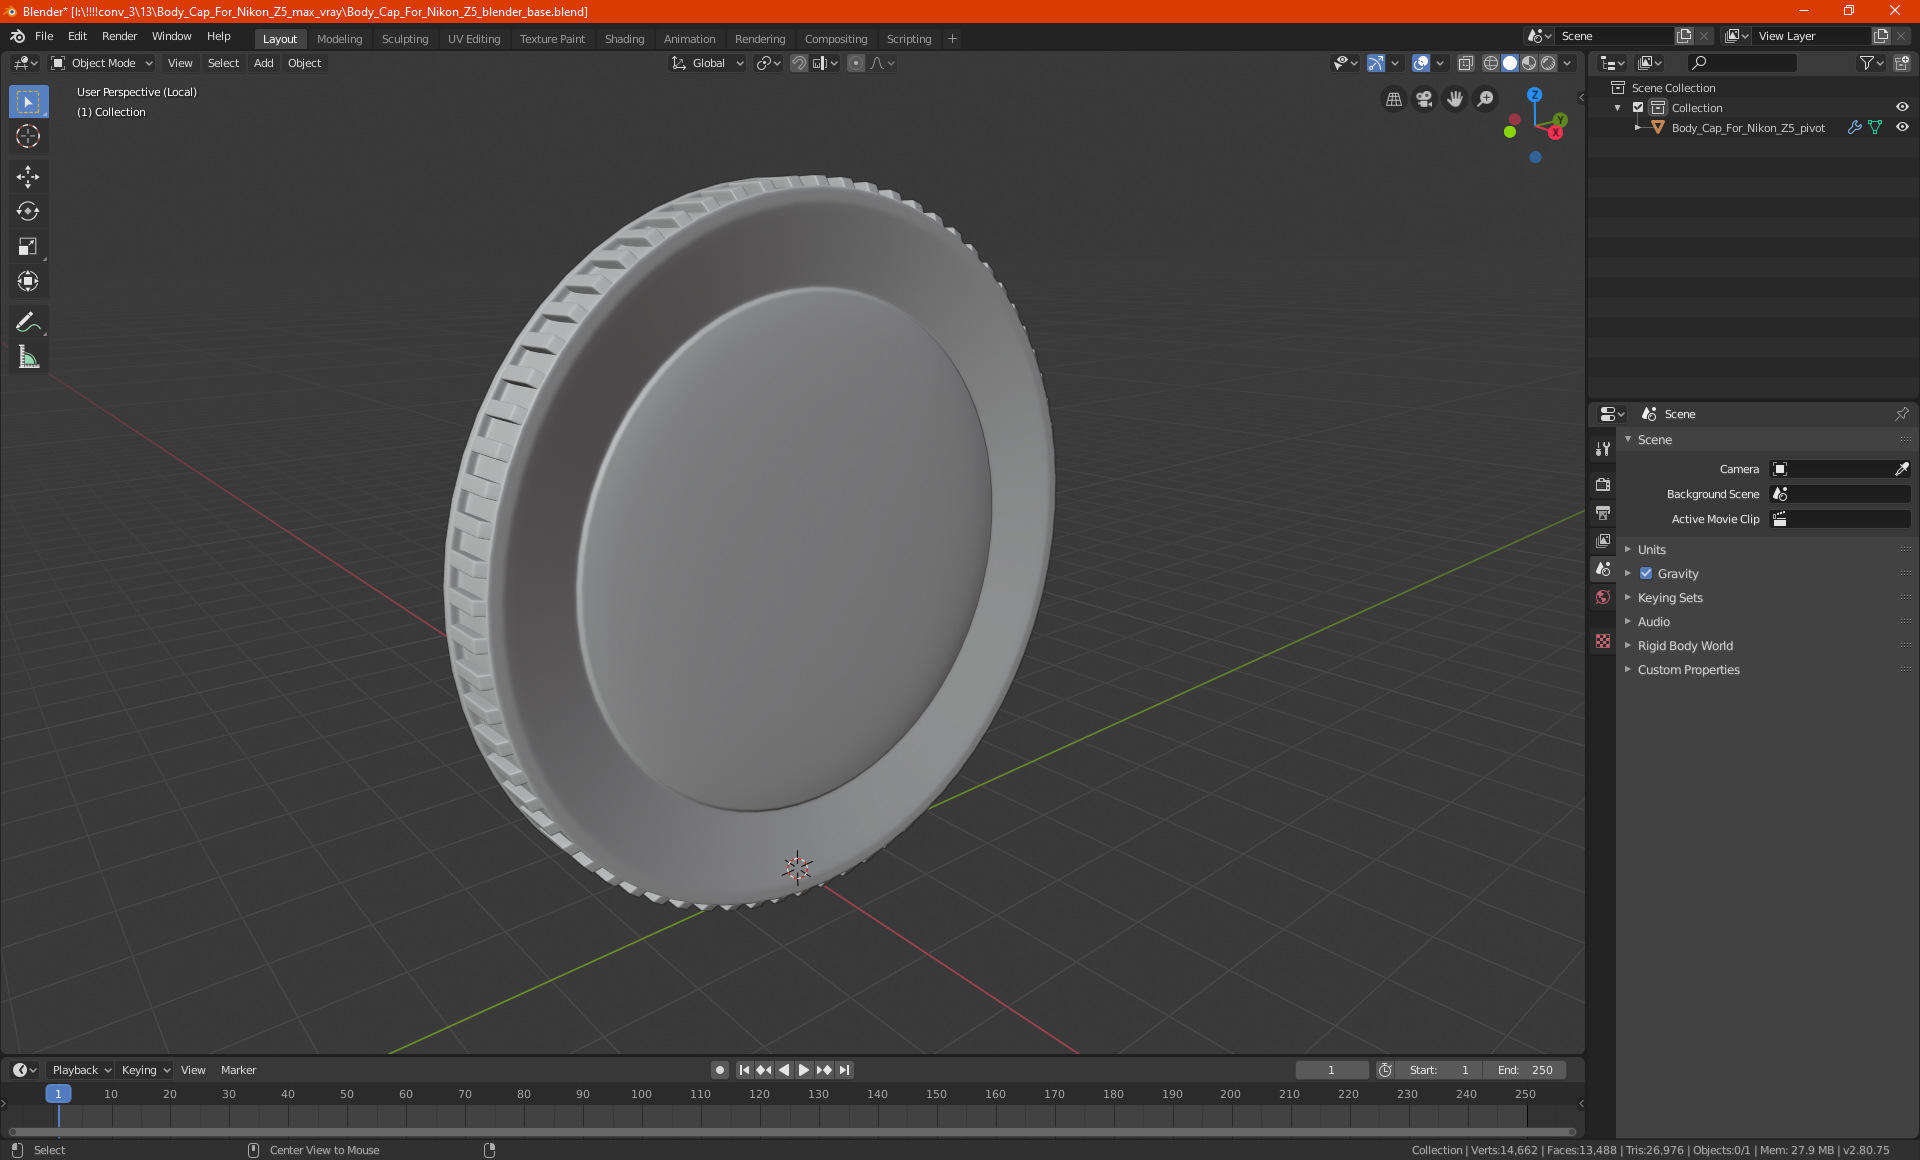
Task: Click the pan view hand icon
Action: [1455, 99]
